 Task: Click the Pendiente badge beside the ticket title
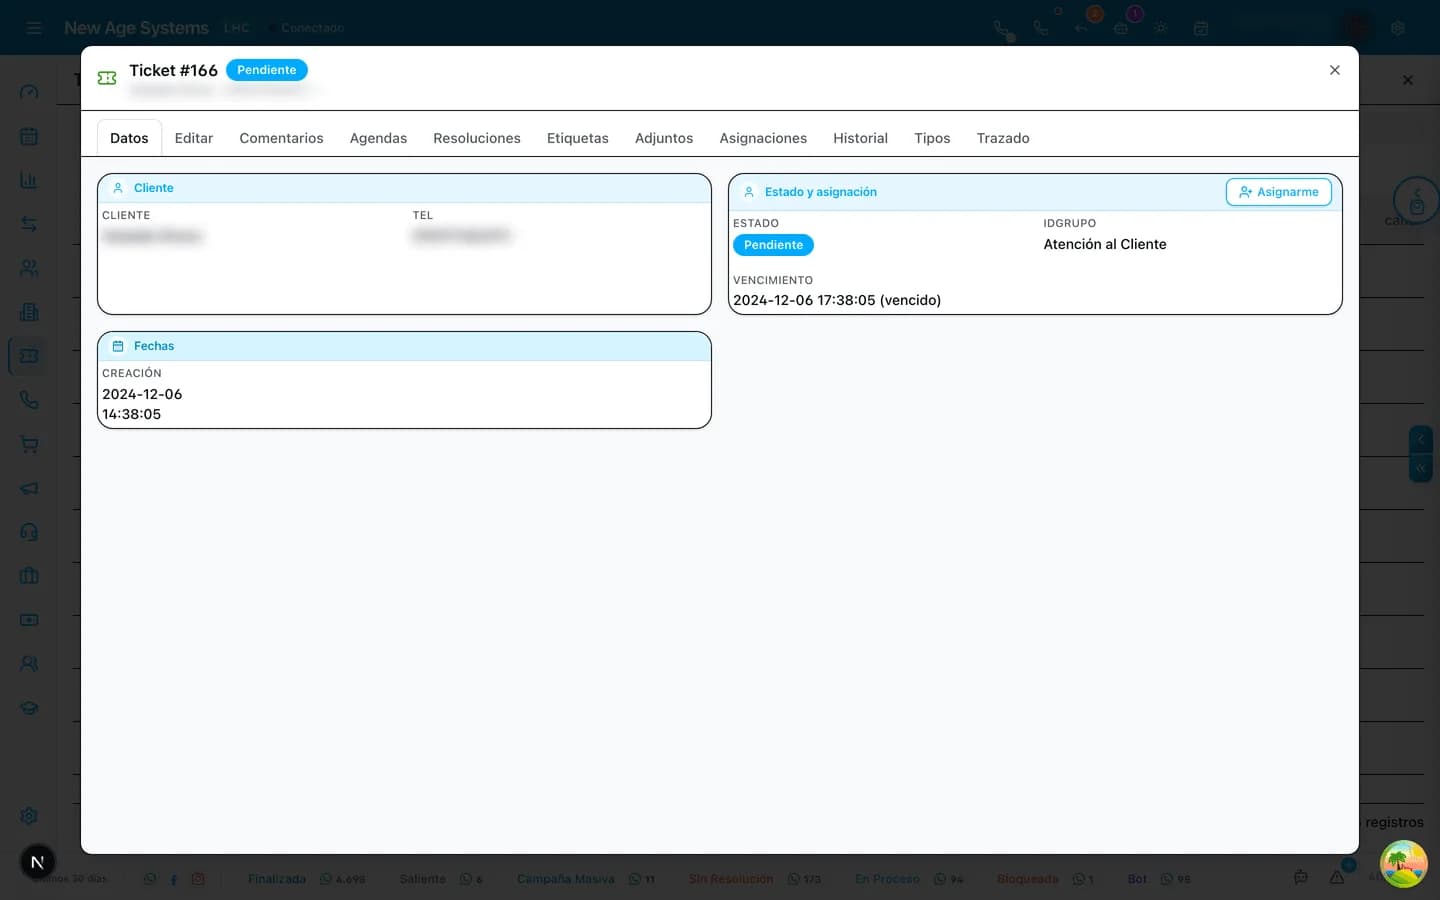(266, 70)
